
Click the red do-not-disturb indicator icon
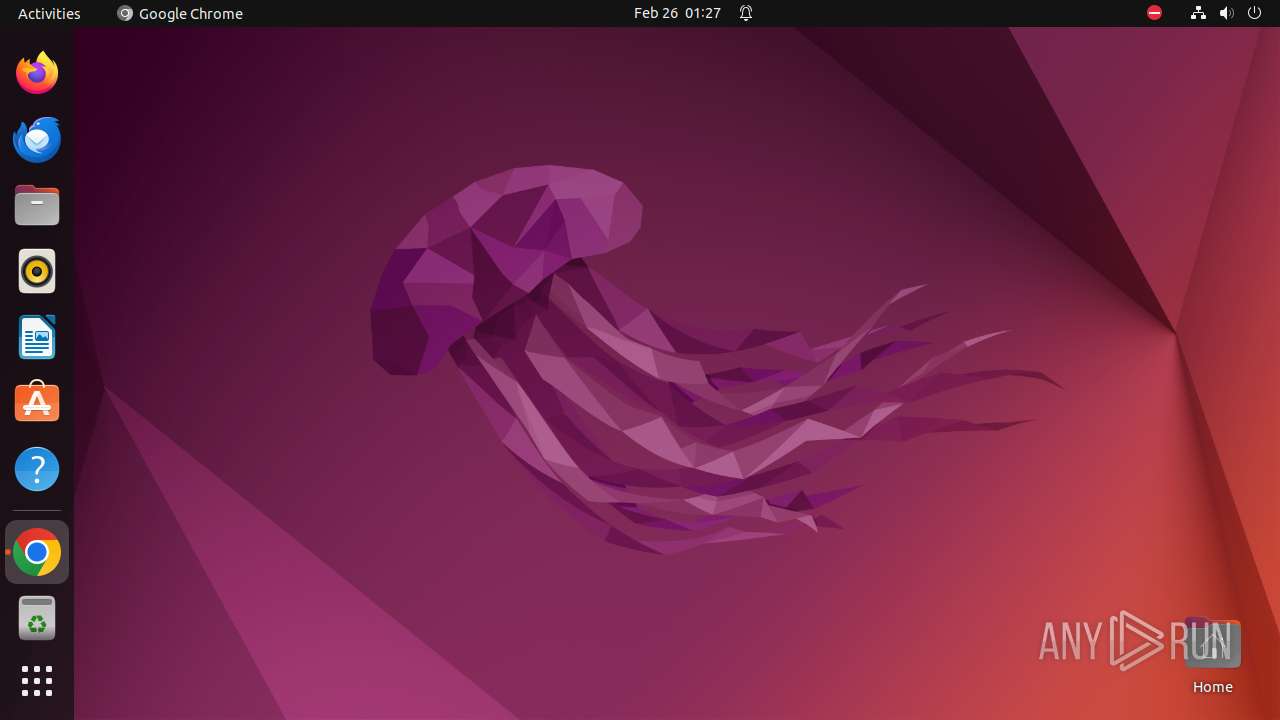coord(1154,13)
